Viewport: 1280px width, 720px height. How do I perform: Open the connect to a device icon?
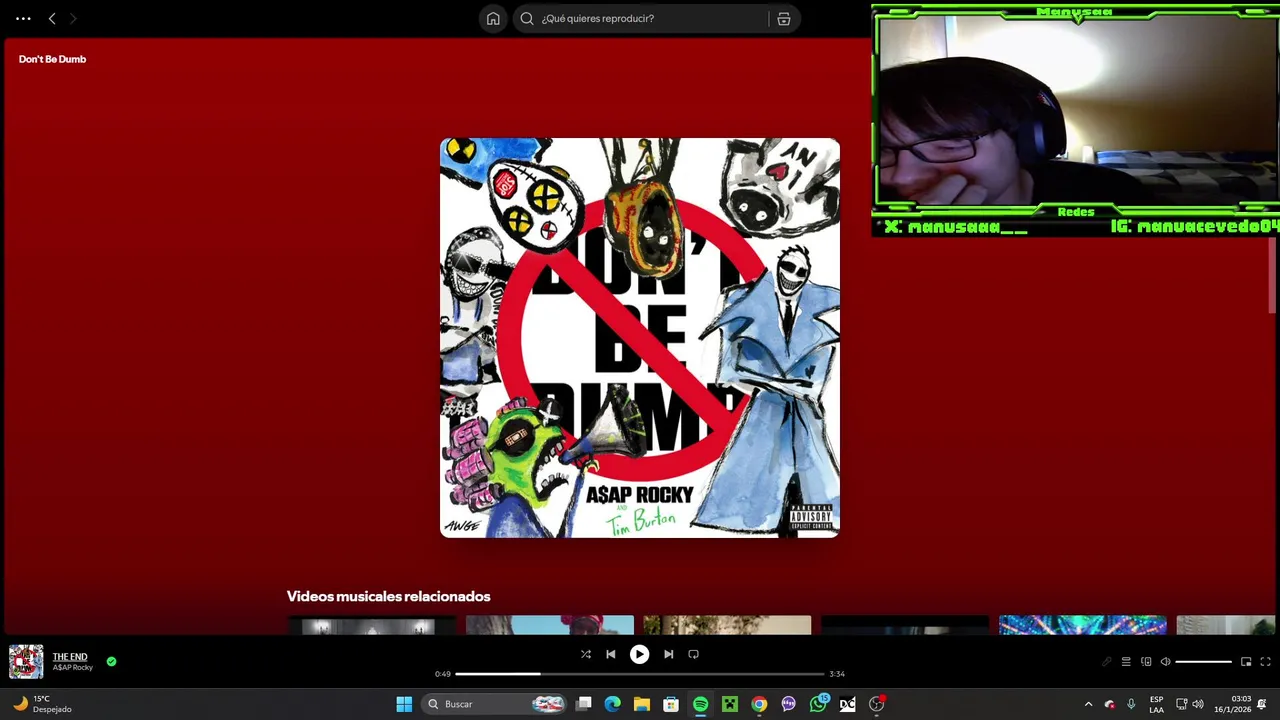(x=1146, y=662)
